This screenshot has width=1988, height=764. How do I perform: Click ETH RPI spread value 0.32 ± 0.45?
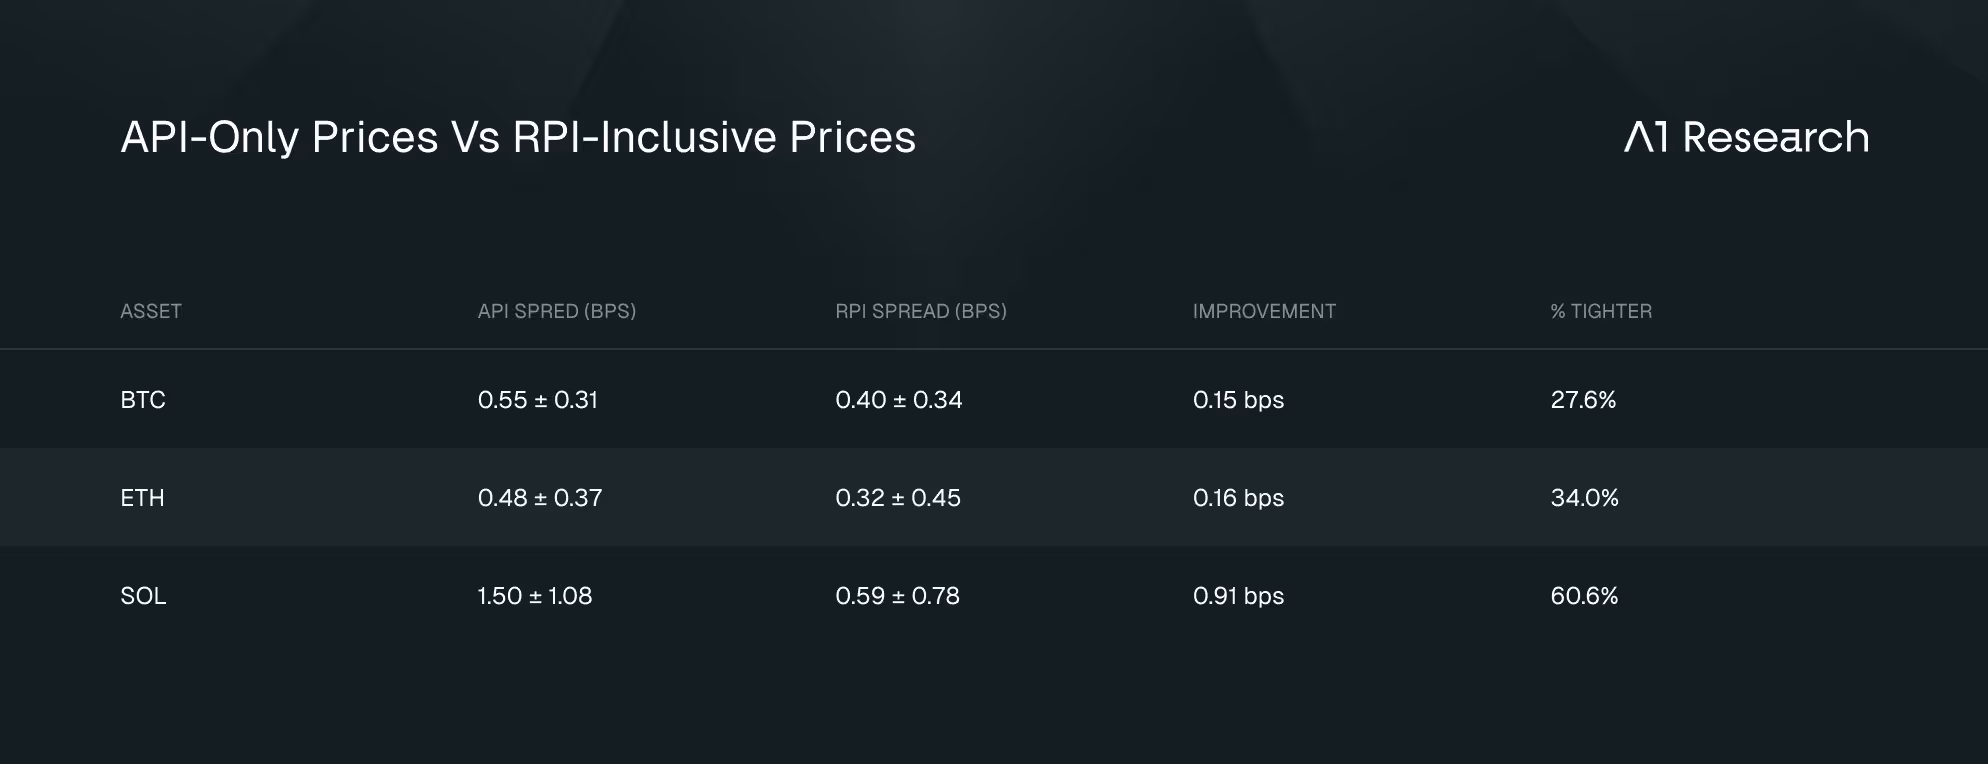898,498
